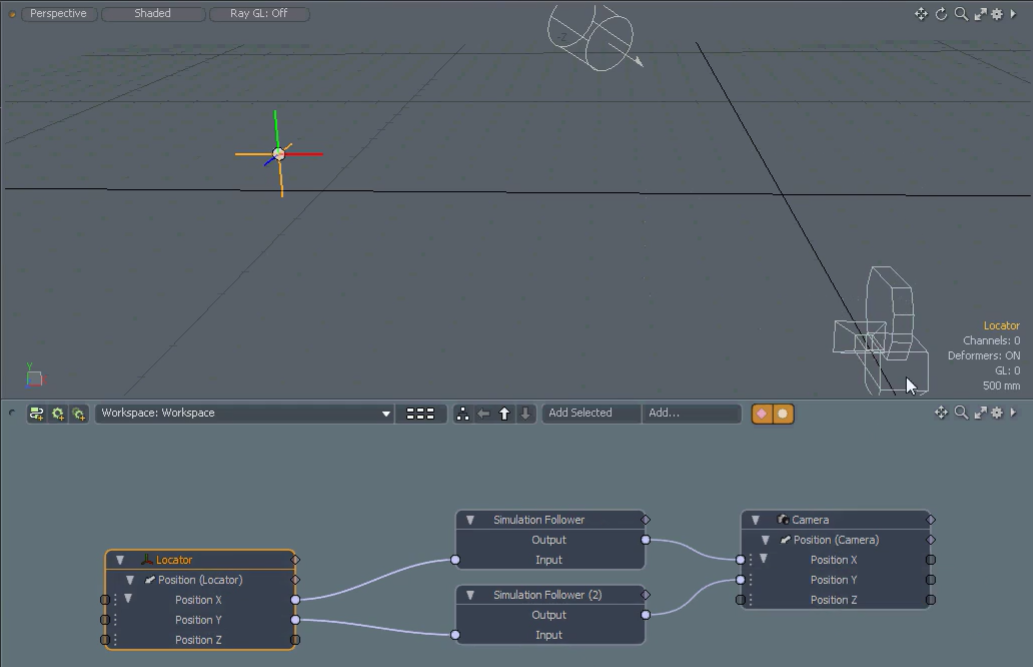
Task: Click the viewport rotate icon
Action: tap(941, 14)
